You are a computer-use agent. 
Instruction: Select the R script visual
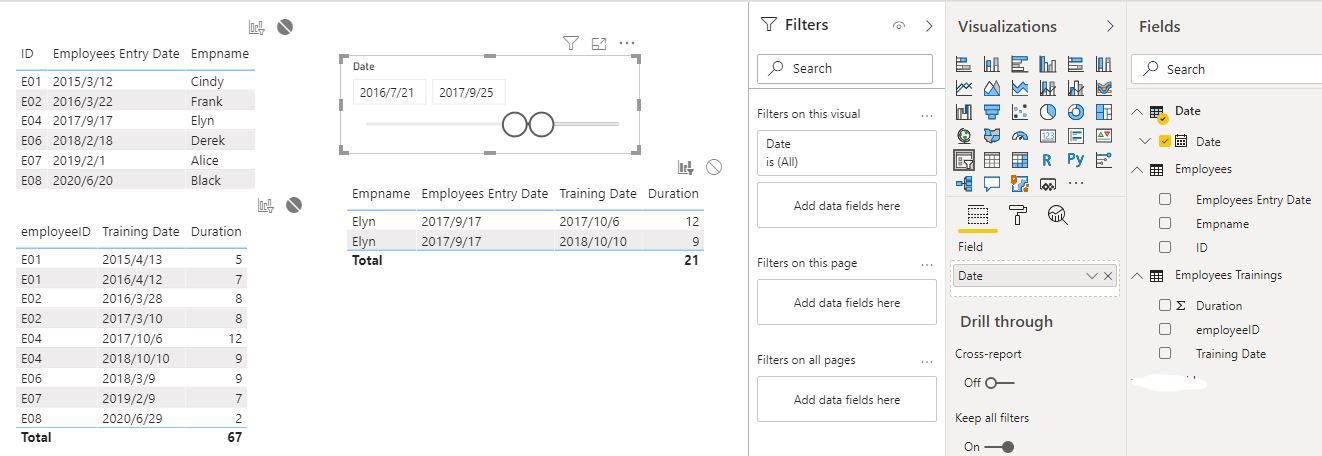[1048, 160]
